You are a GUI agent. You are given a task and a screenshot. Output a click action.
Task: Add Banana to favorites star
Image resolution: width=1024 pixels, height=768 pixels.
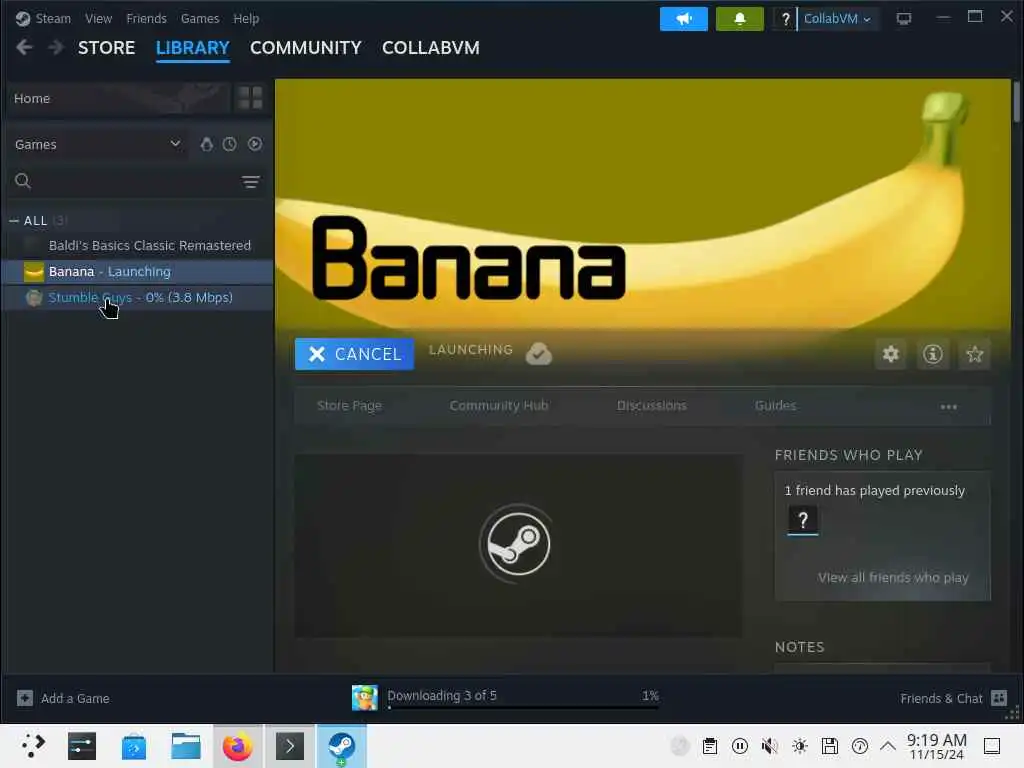click(x=974, y=354)
